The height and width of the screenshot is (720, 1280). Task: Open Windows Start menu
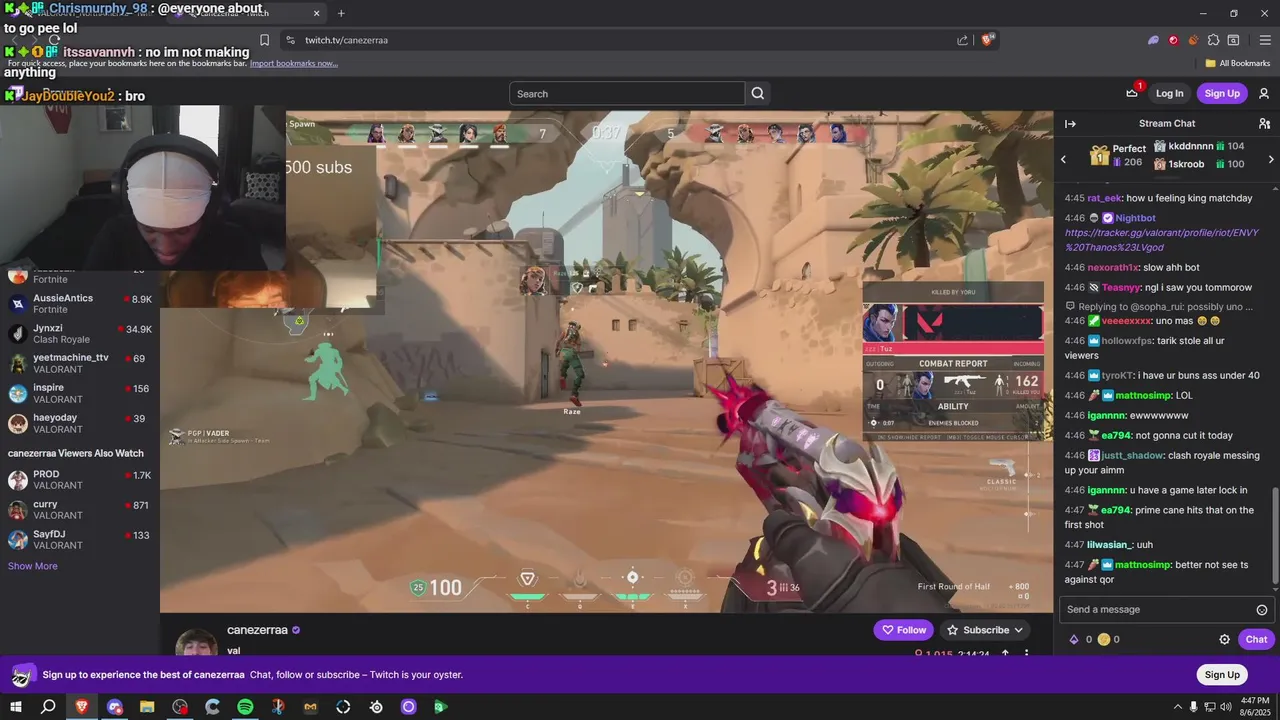(x=16, y=707)
